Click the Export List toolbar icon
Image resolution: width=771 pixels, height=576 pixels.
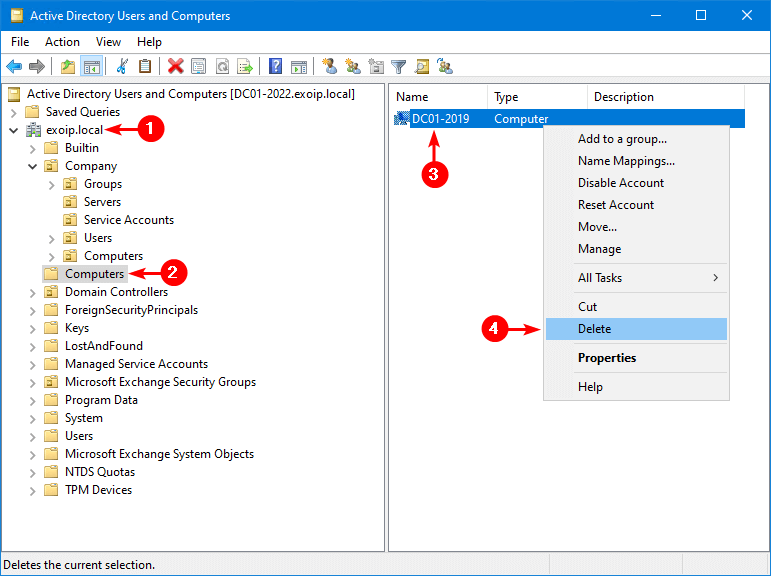(x=245, y=66)
